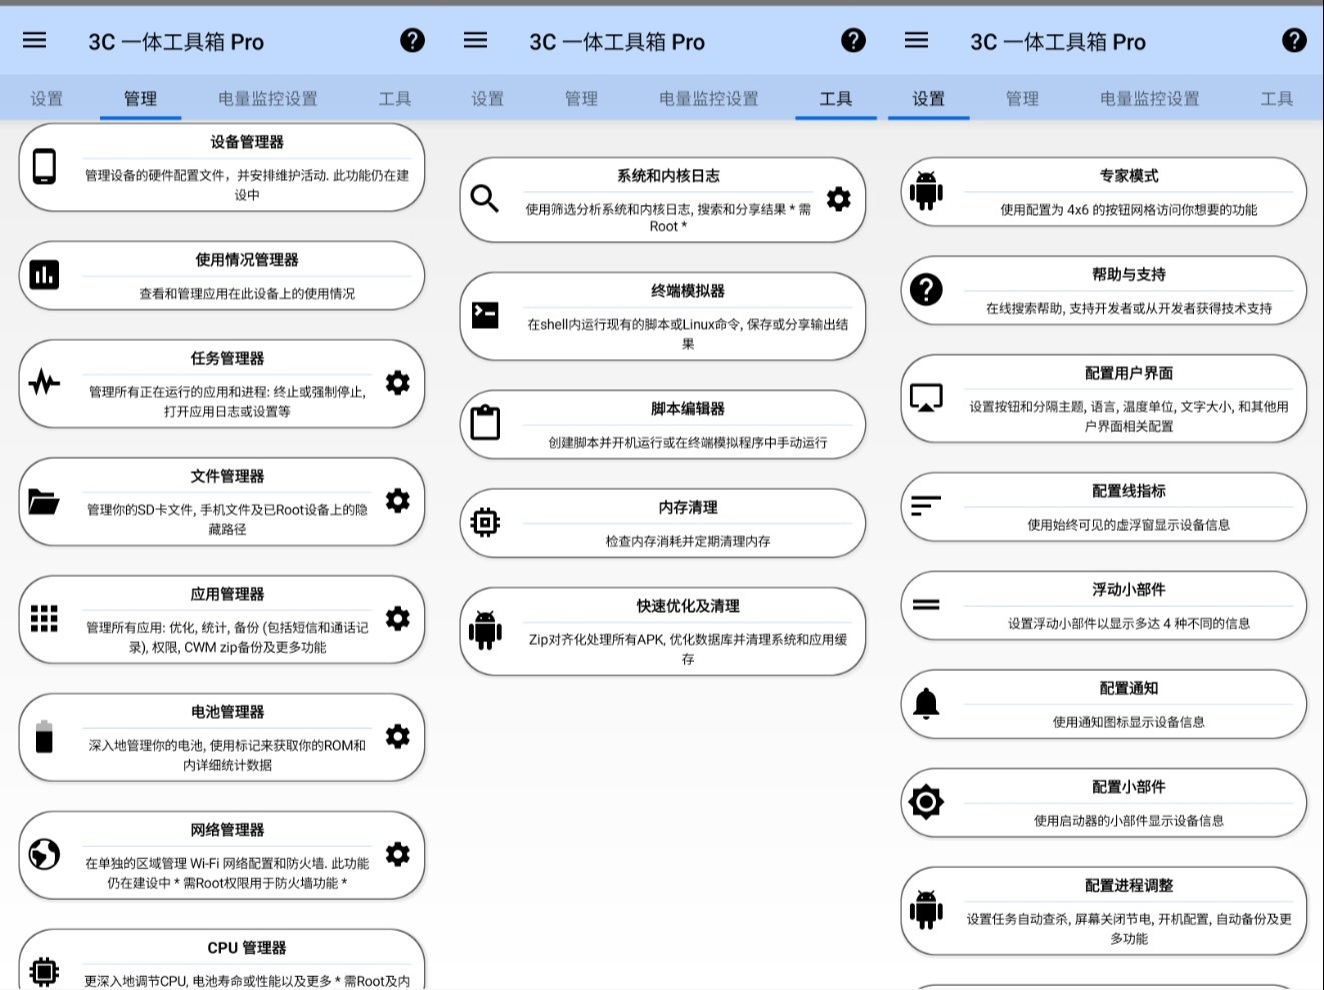Viewport: 1324px width, 990px height.
Task: Open settings gear for 应用管理器
Action: 398,619
